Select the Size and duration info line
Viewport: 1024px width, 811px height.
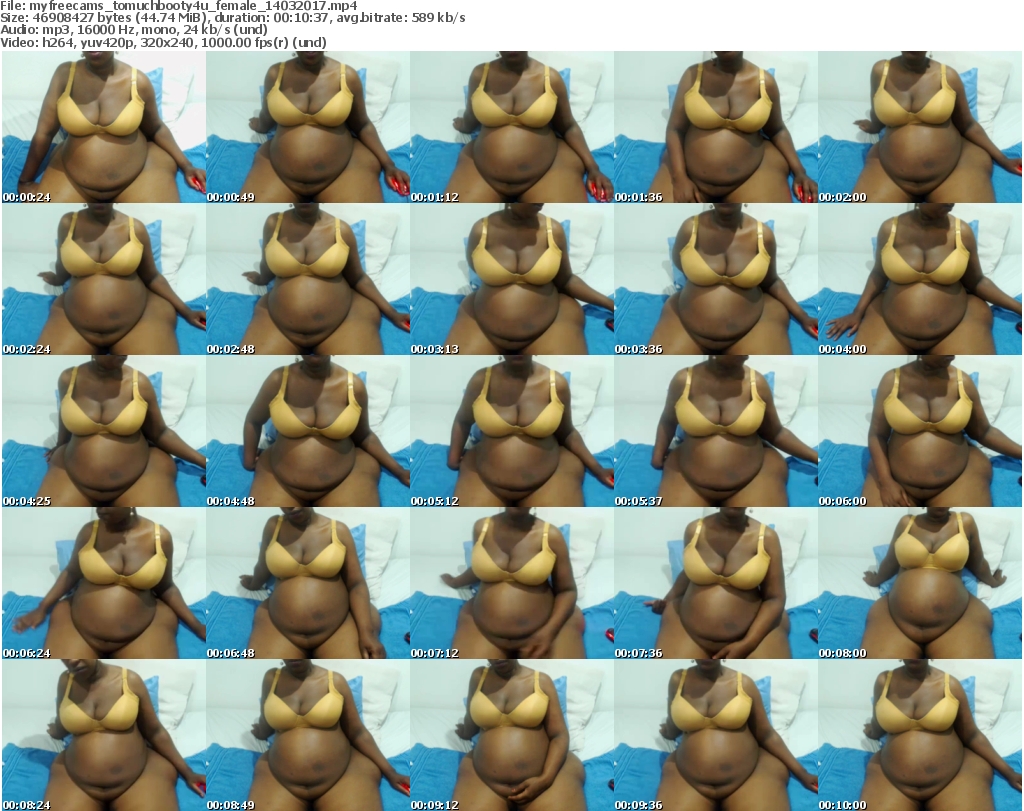coord(232,18)
